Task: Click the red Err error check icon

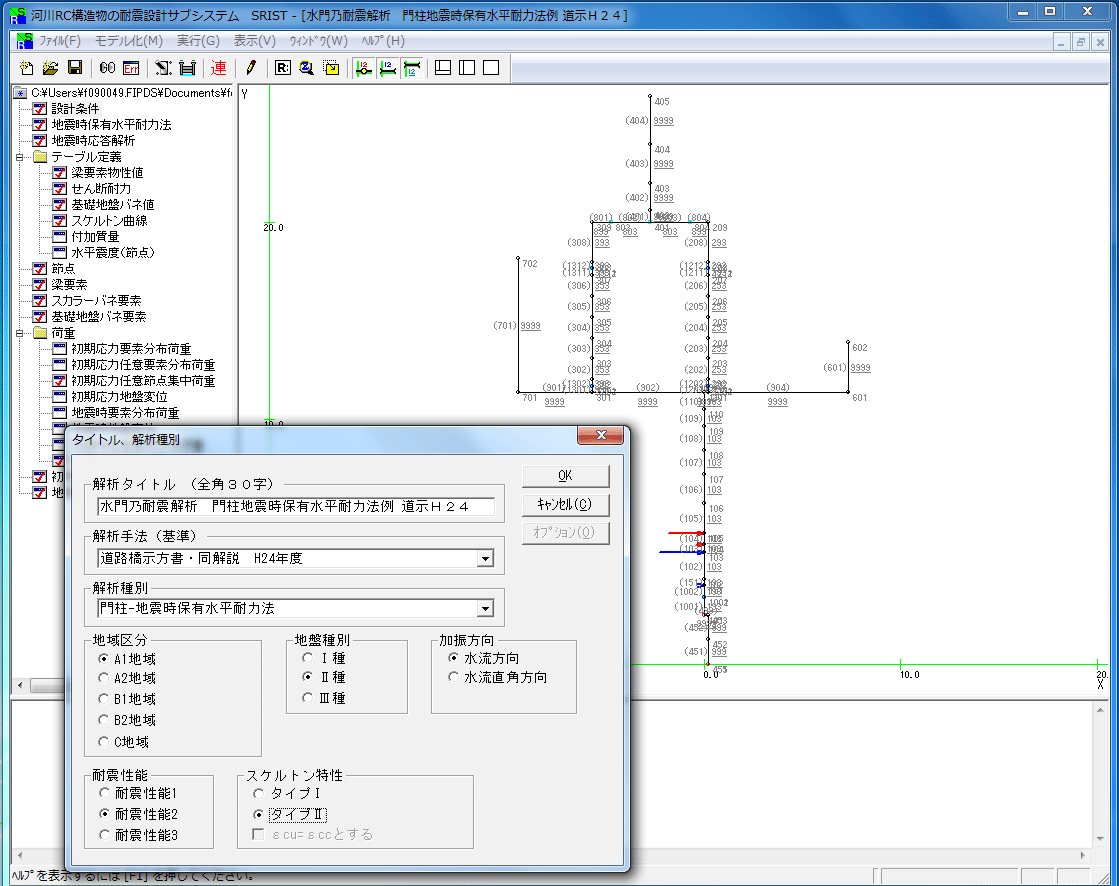Action: 131,68
